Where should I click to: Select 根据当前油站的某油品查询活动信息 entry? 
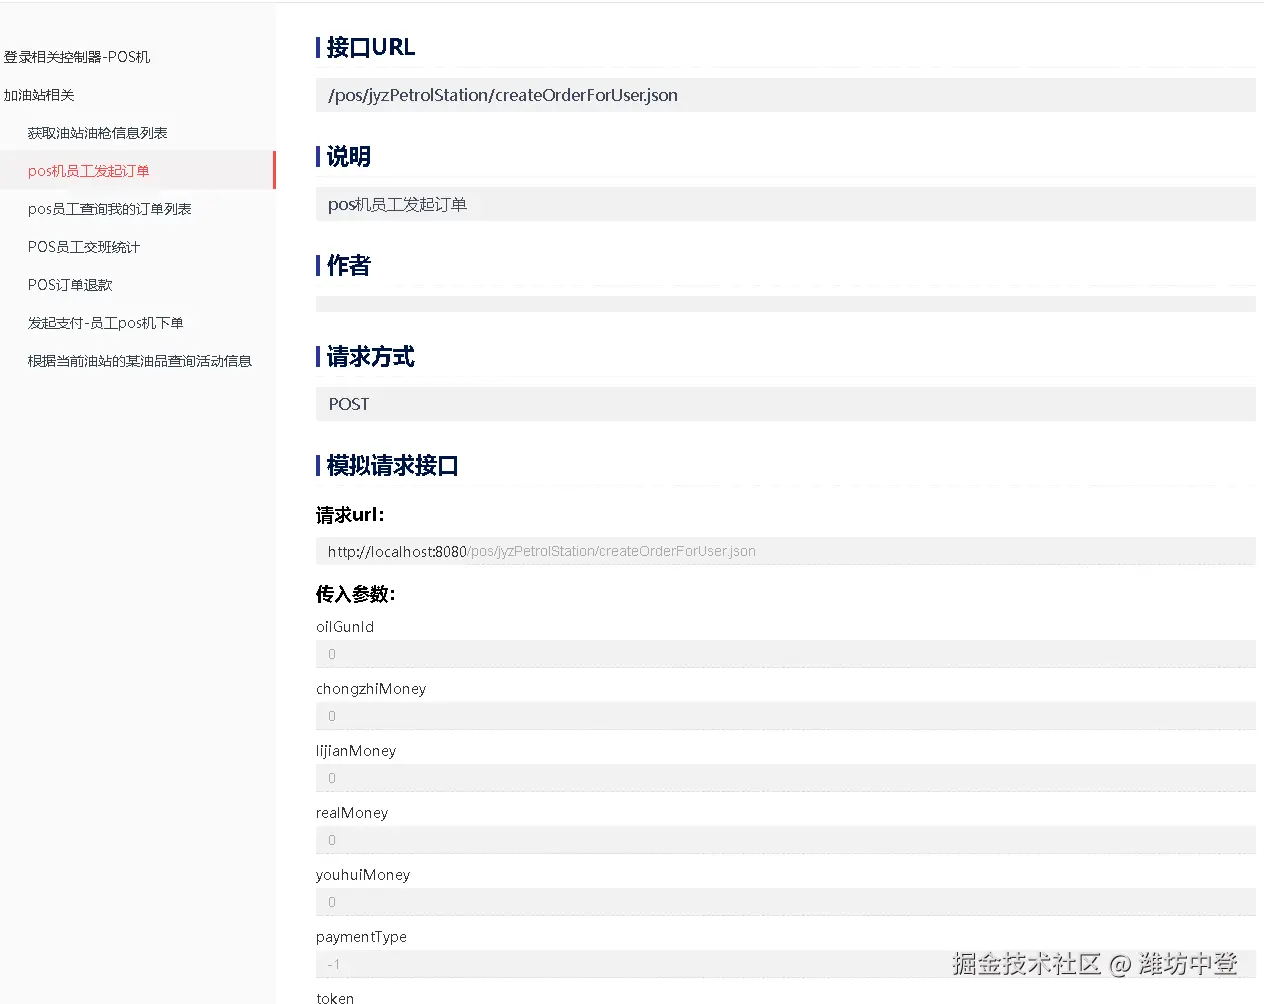[140, 360]
